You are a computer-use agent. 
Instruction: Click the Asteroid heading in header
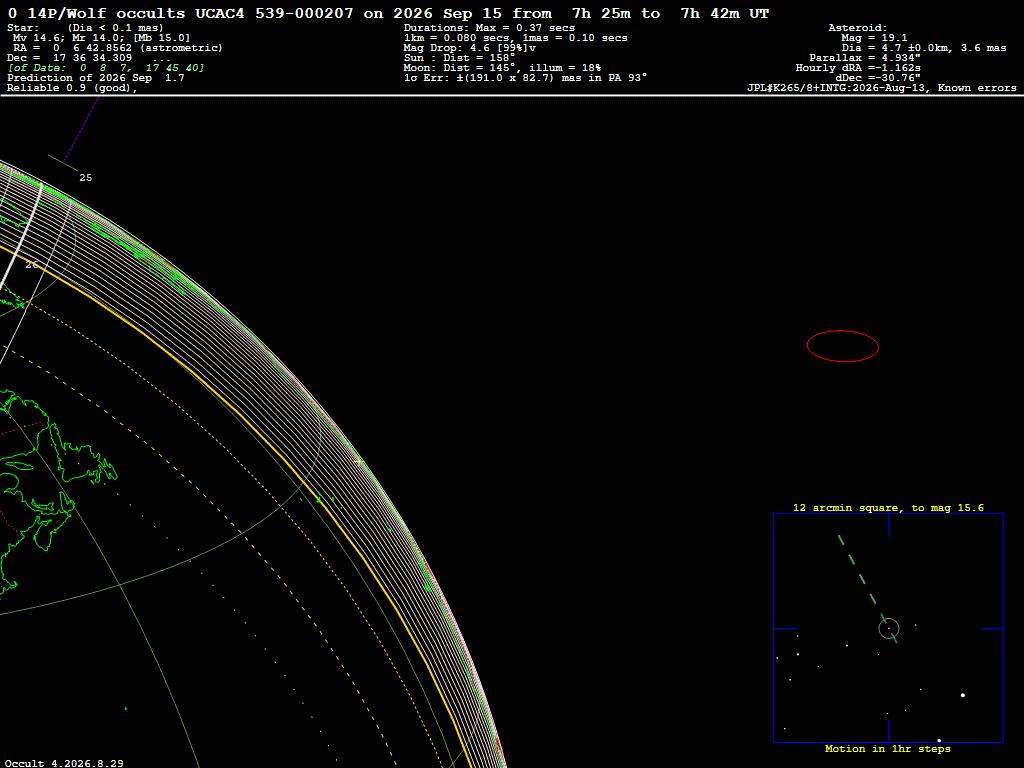click(x=857, y=28)
